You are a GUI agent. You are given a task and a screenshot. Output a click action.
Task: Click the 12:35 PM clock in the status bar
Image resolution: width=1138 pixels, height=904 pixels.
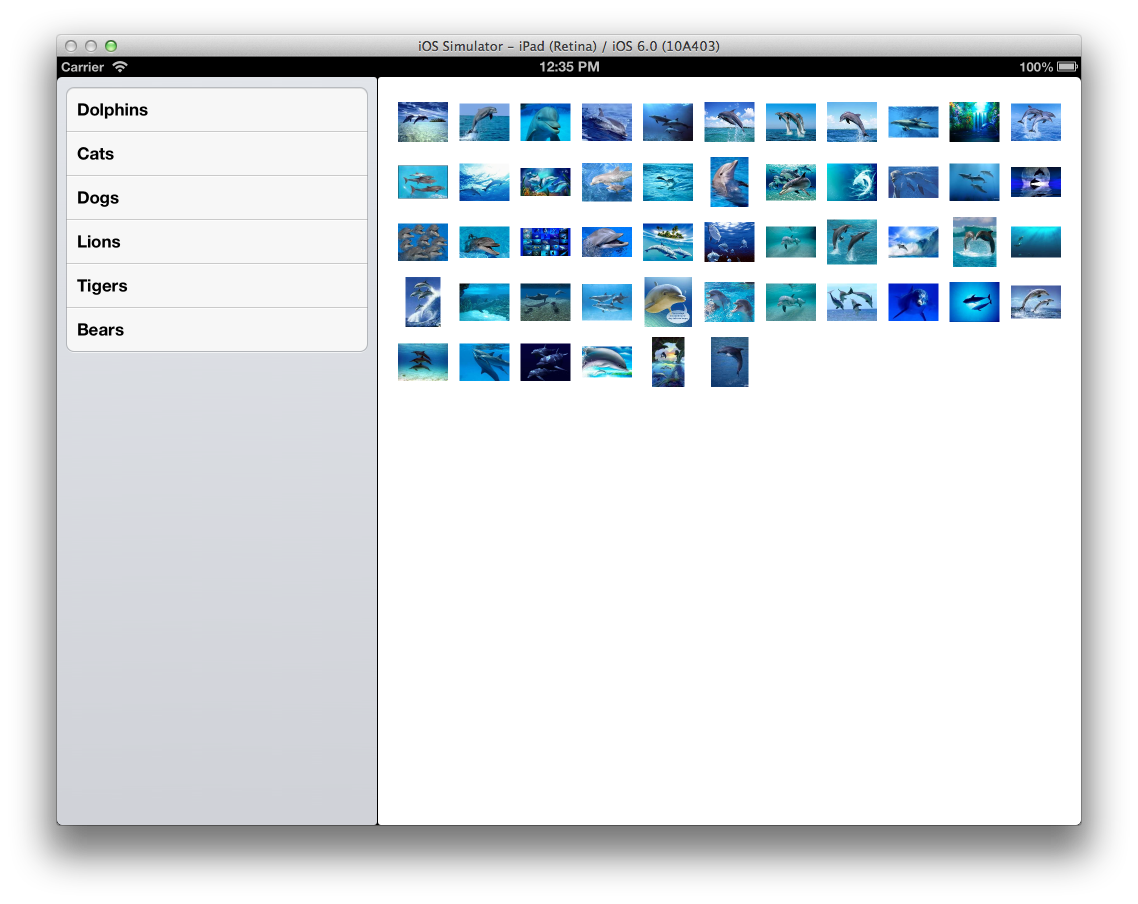pos(569,67)
